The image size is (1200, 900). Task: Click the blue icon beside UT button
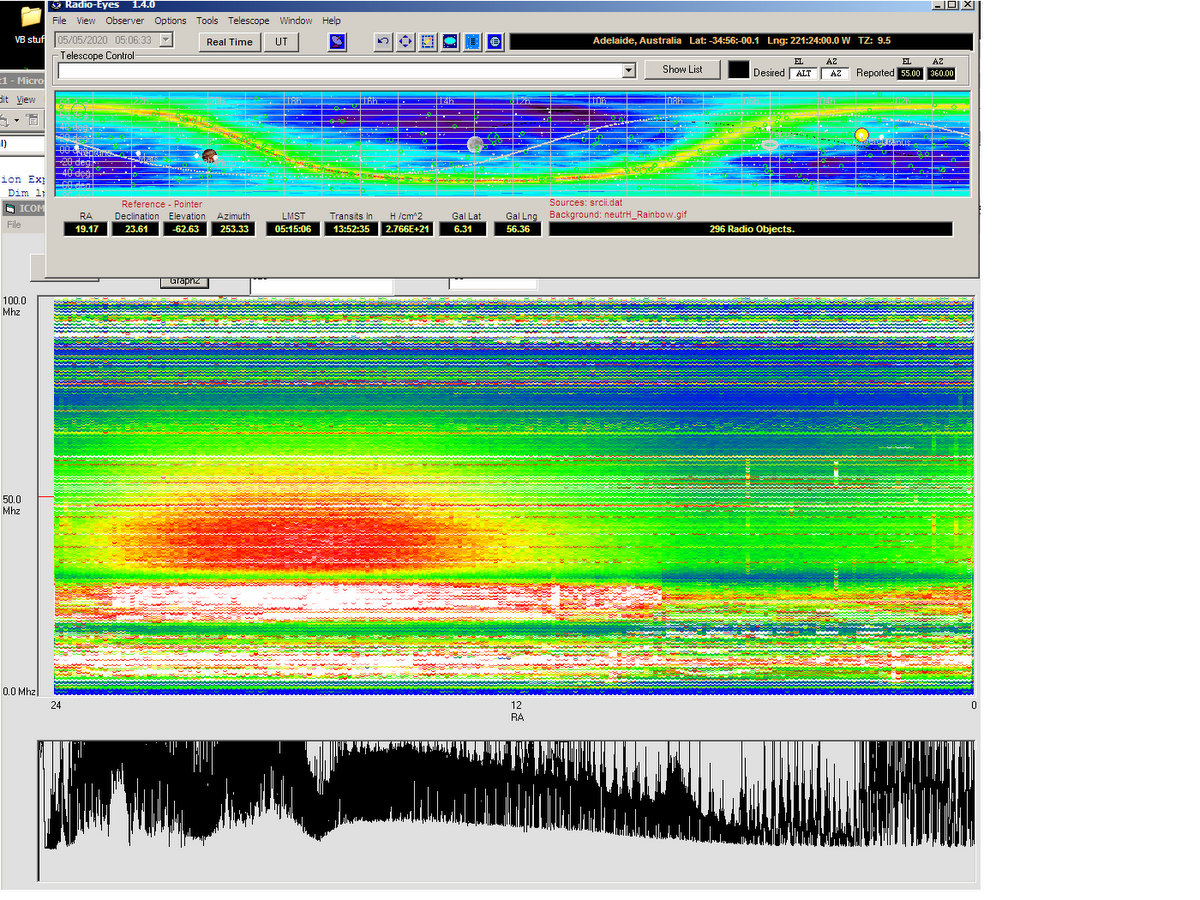(x=338, y=42)
